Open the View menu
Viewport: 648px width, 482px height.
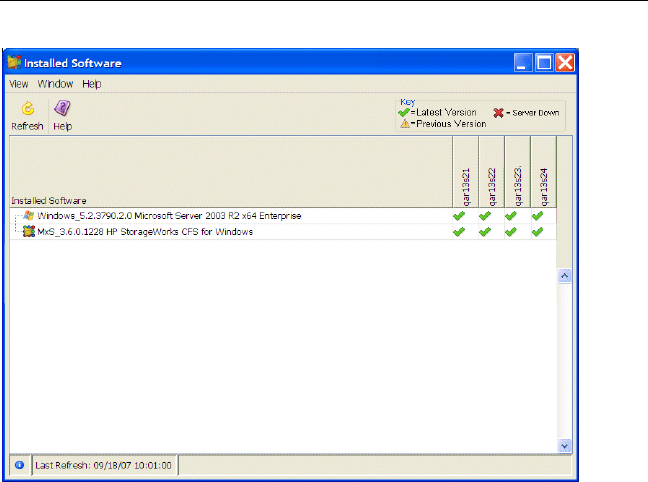pyautogui.click(x=19, y=84)
